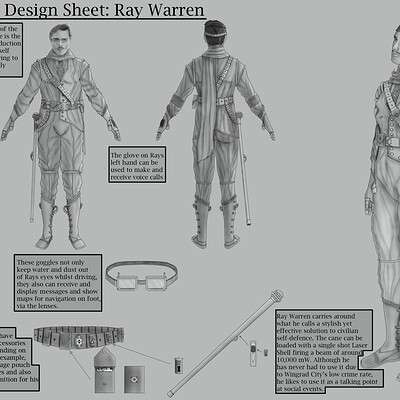Click the 'Design Sheet: Ray Warren' title
The height and width of the screenshot is (400, 400).
coord(104,10)
